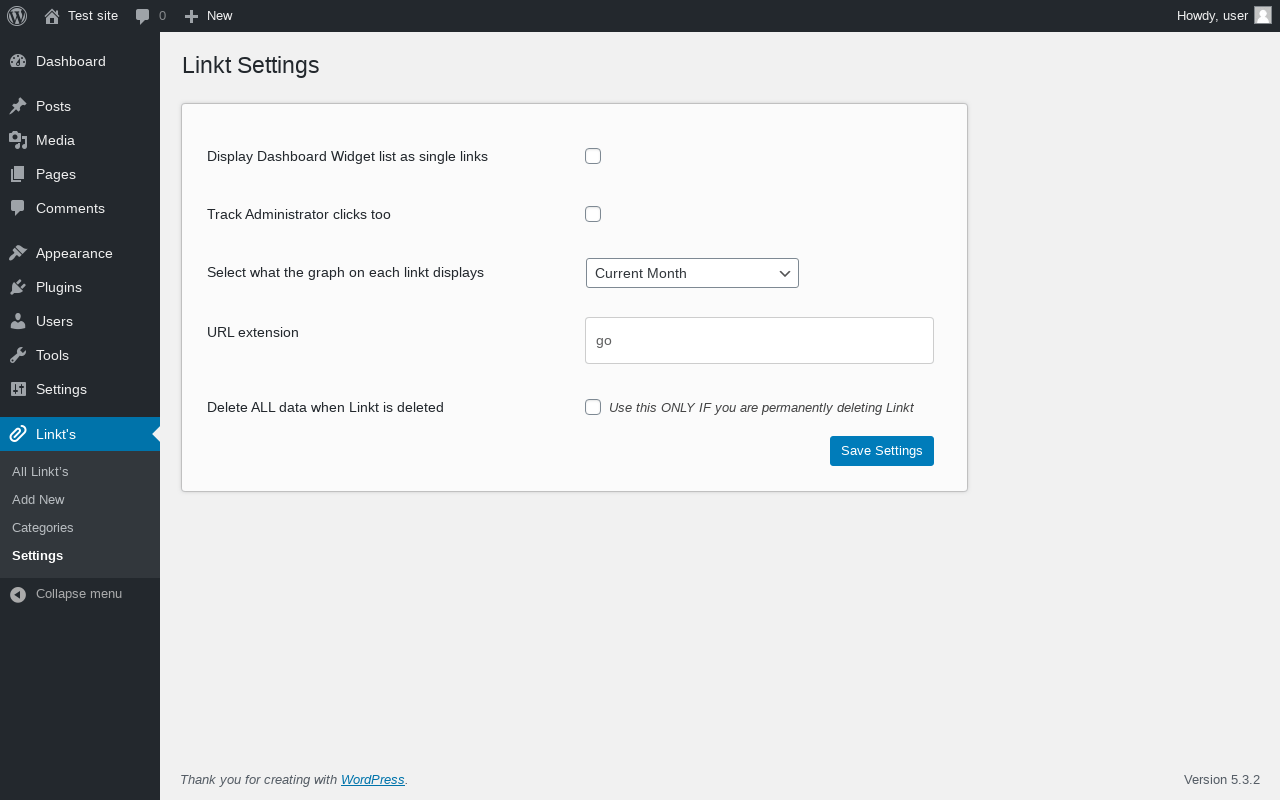Viewport: 1280px width, 800px height.
Task: Click the Collapse menu arrow icon
Action: pyautogui.click(x=18, y=594)
